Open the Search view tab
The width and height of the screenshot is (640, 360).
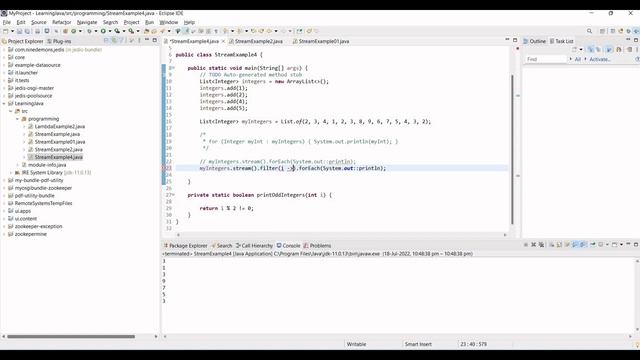pyautogui.click(x=222, y=246)
